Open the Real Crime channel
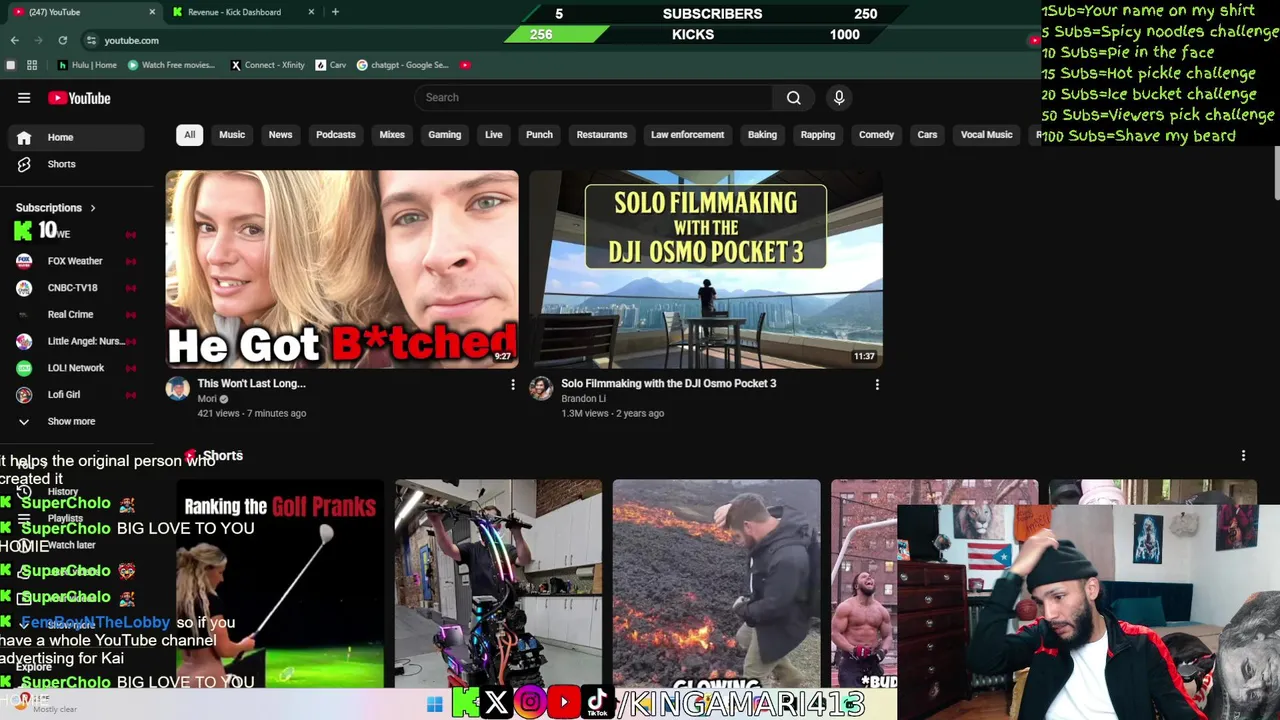The image size is (1280, 720). 75,314
